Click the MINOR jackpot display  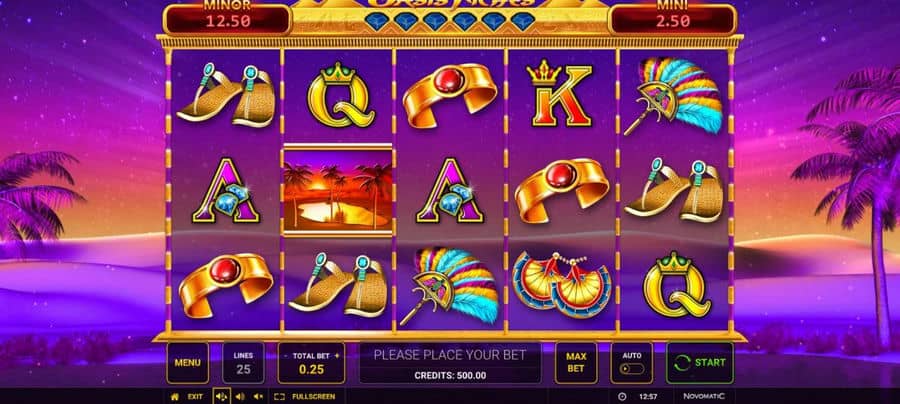point(227,19)
